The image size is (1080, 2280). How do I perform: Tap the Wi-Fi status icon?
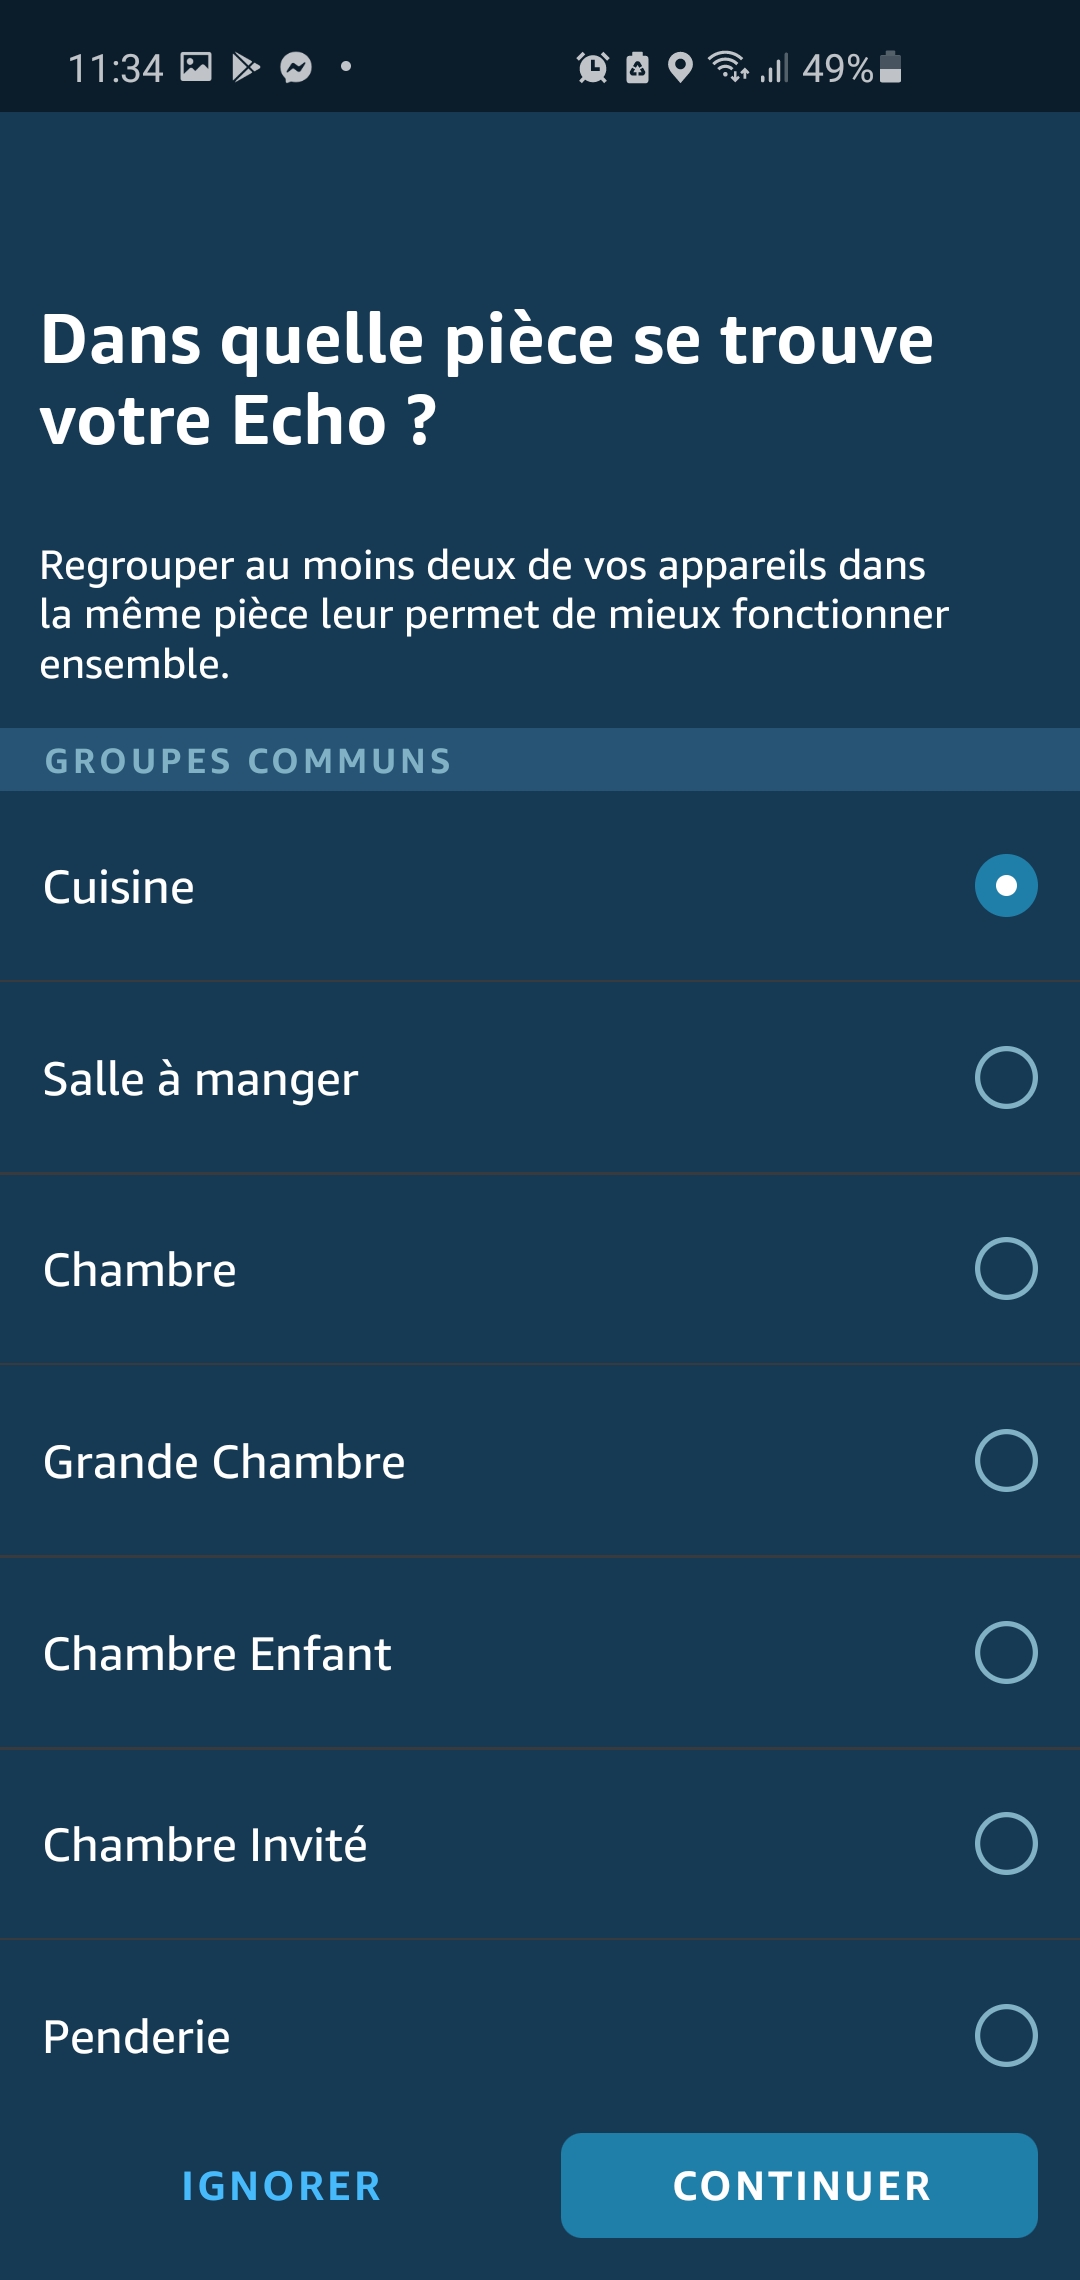(728, 67)
